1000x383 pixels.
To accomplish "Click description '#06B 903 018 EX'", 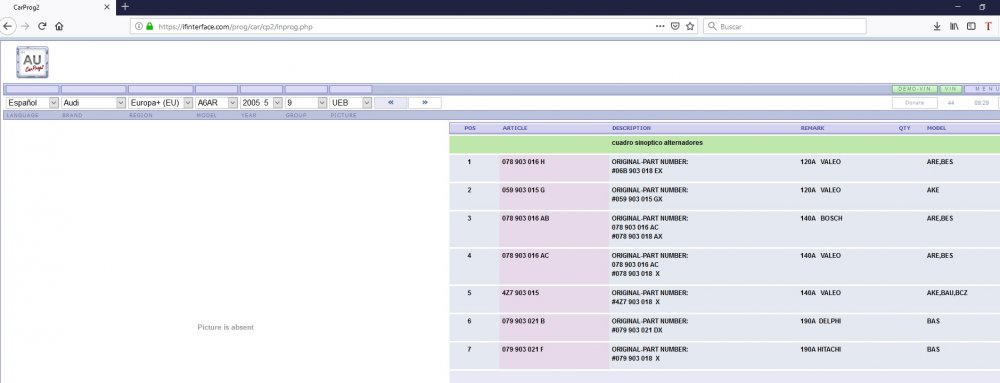I will tap(637, 171).
